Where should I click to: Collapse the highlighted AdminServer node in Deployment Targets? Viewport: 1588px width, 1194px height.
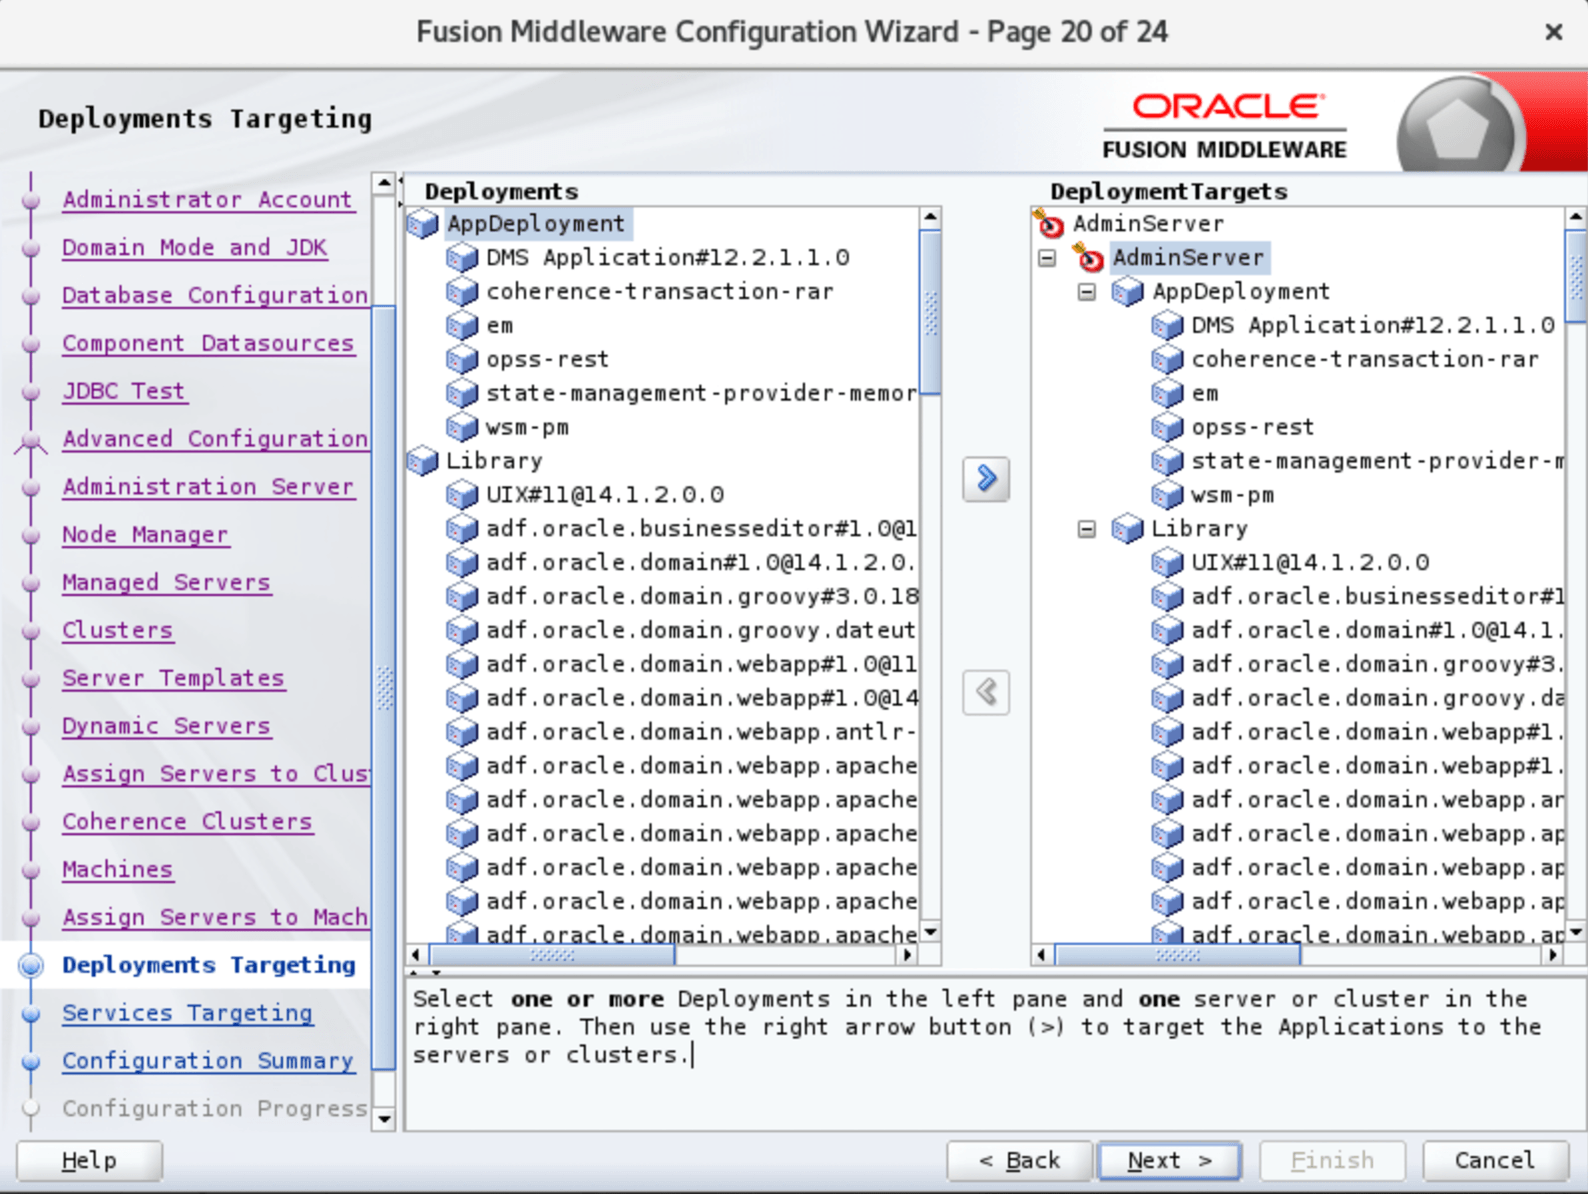(1047, 258)
